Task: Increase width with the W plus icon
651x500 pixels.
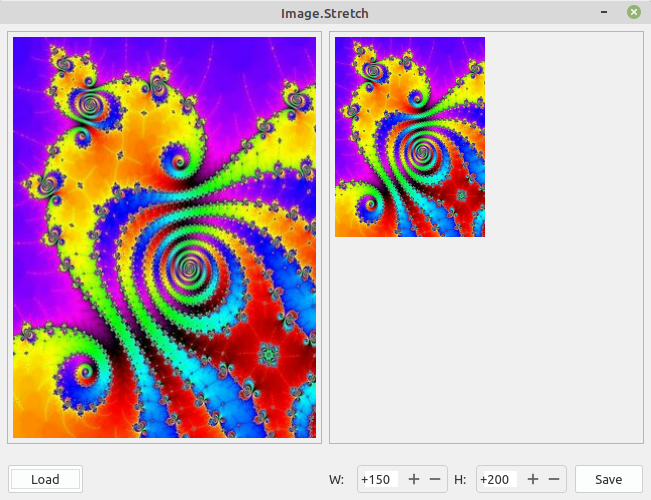Action: coord(414,479)
